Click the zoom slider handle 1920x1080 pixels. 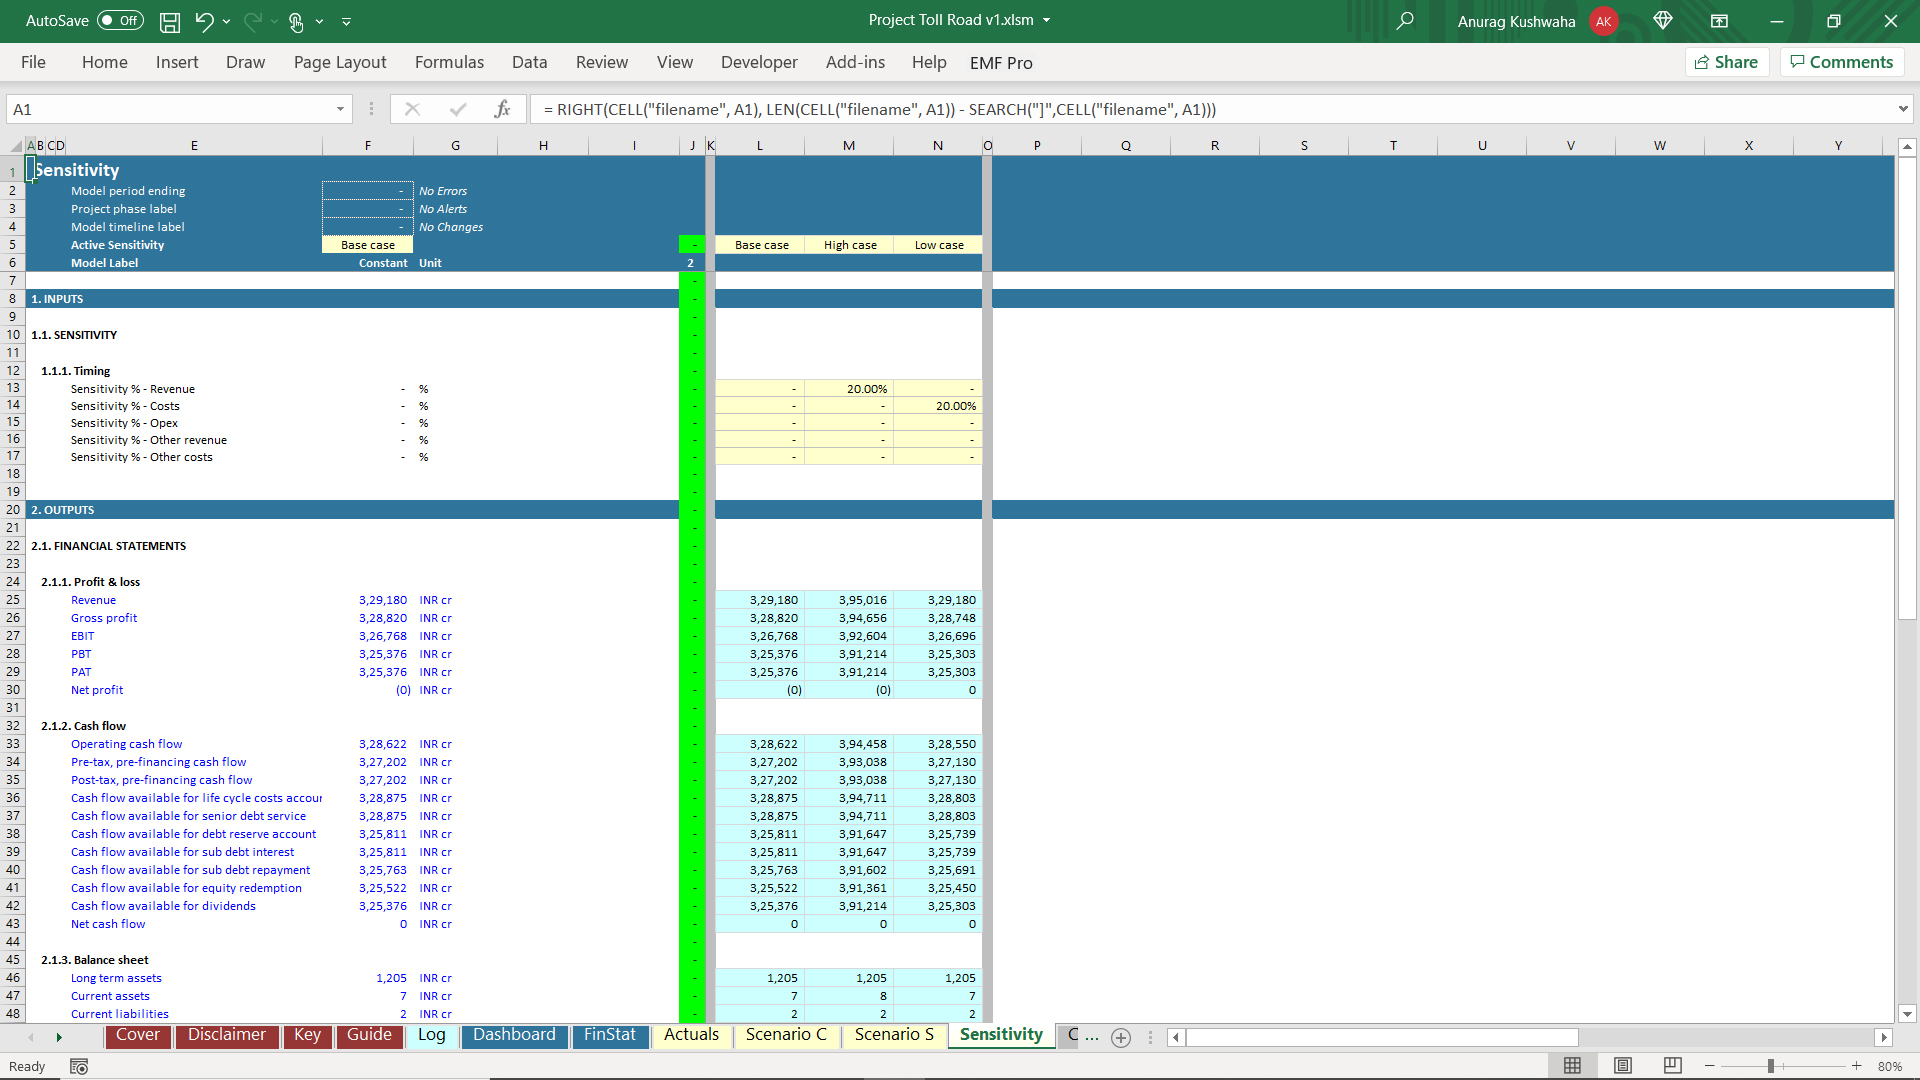tap(1770, 1066)
